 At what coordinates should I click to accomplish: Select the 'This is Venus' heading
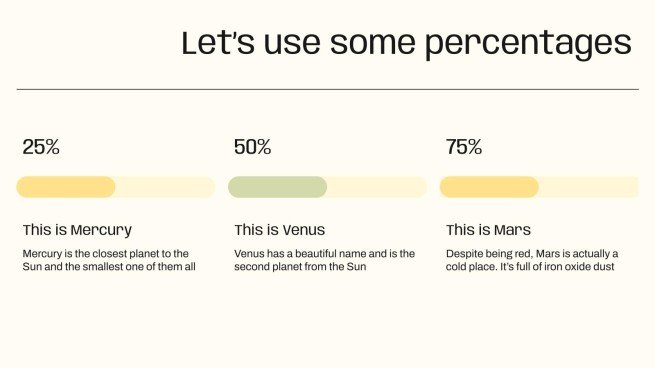(x=279, y=230)
